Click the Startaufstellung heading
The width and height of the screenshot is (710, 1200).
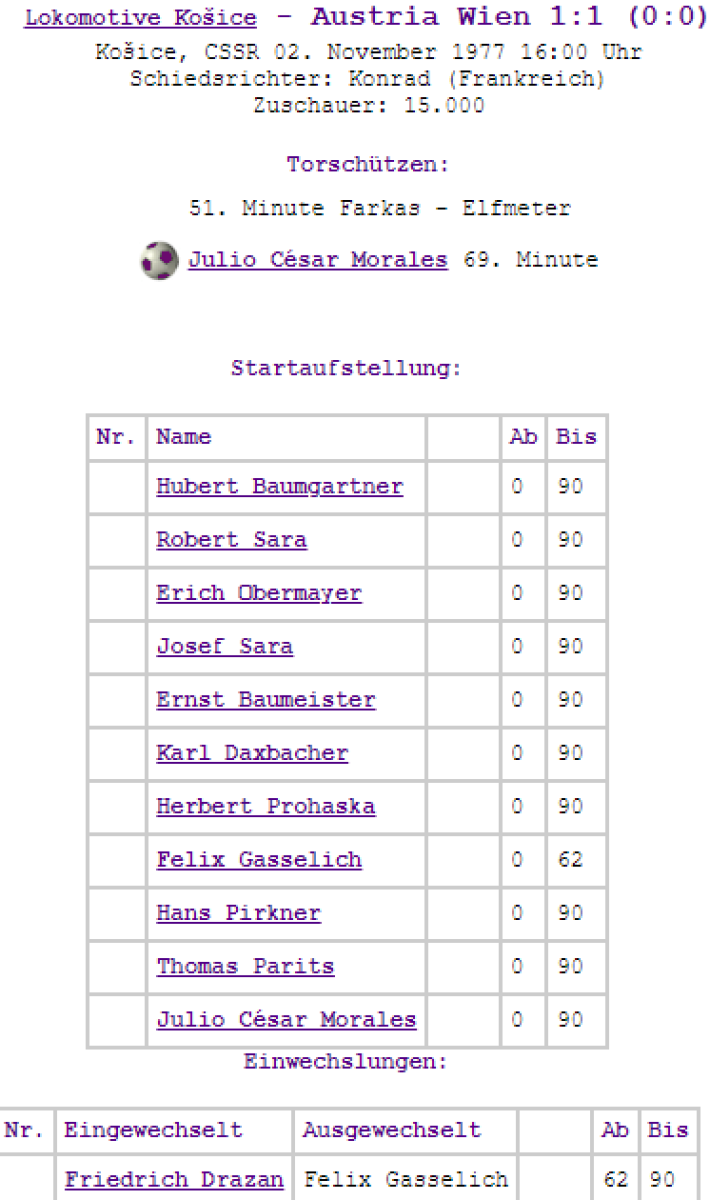tap(346, 368)
